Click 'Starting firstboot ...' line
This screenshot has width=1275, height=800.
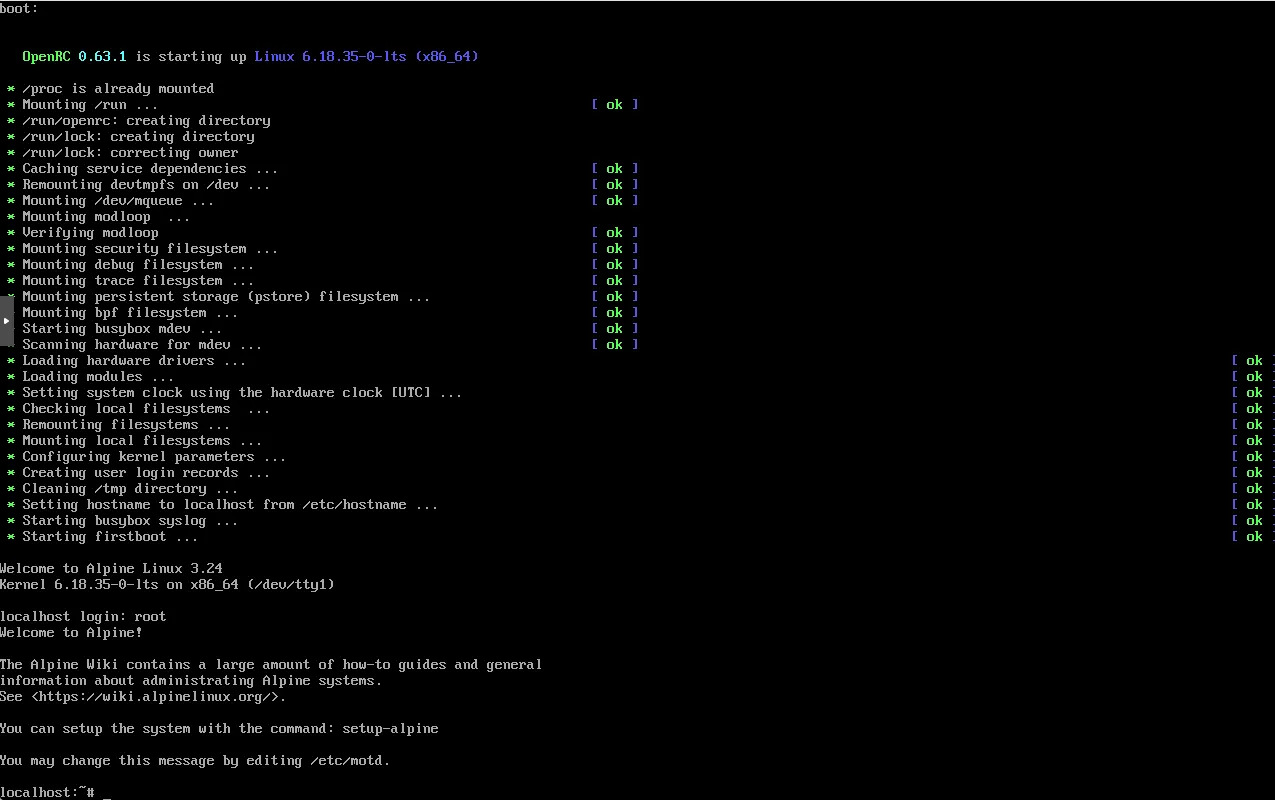pyautogui.click(x=110, y=536)
